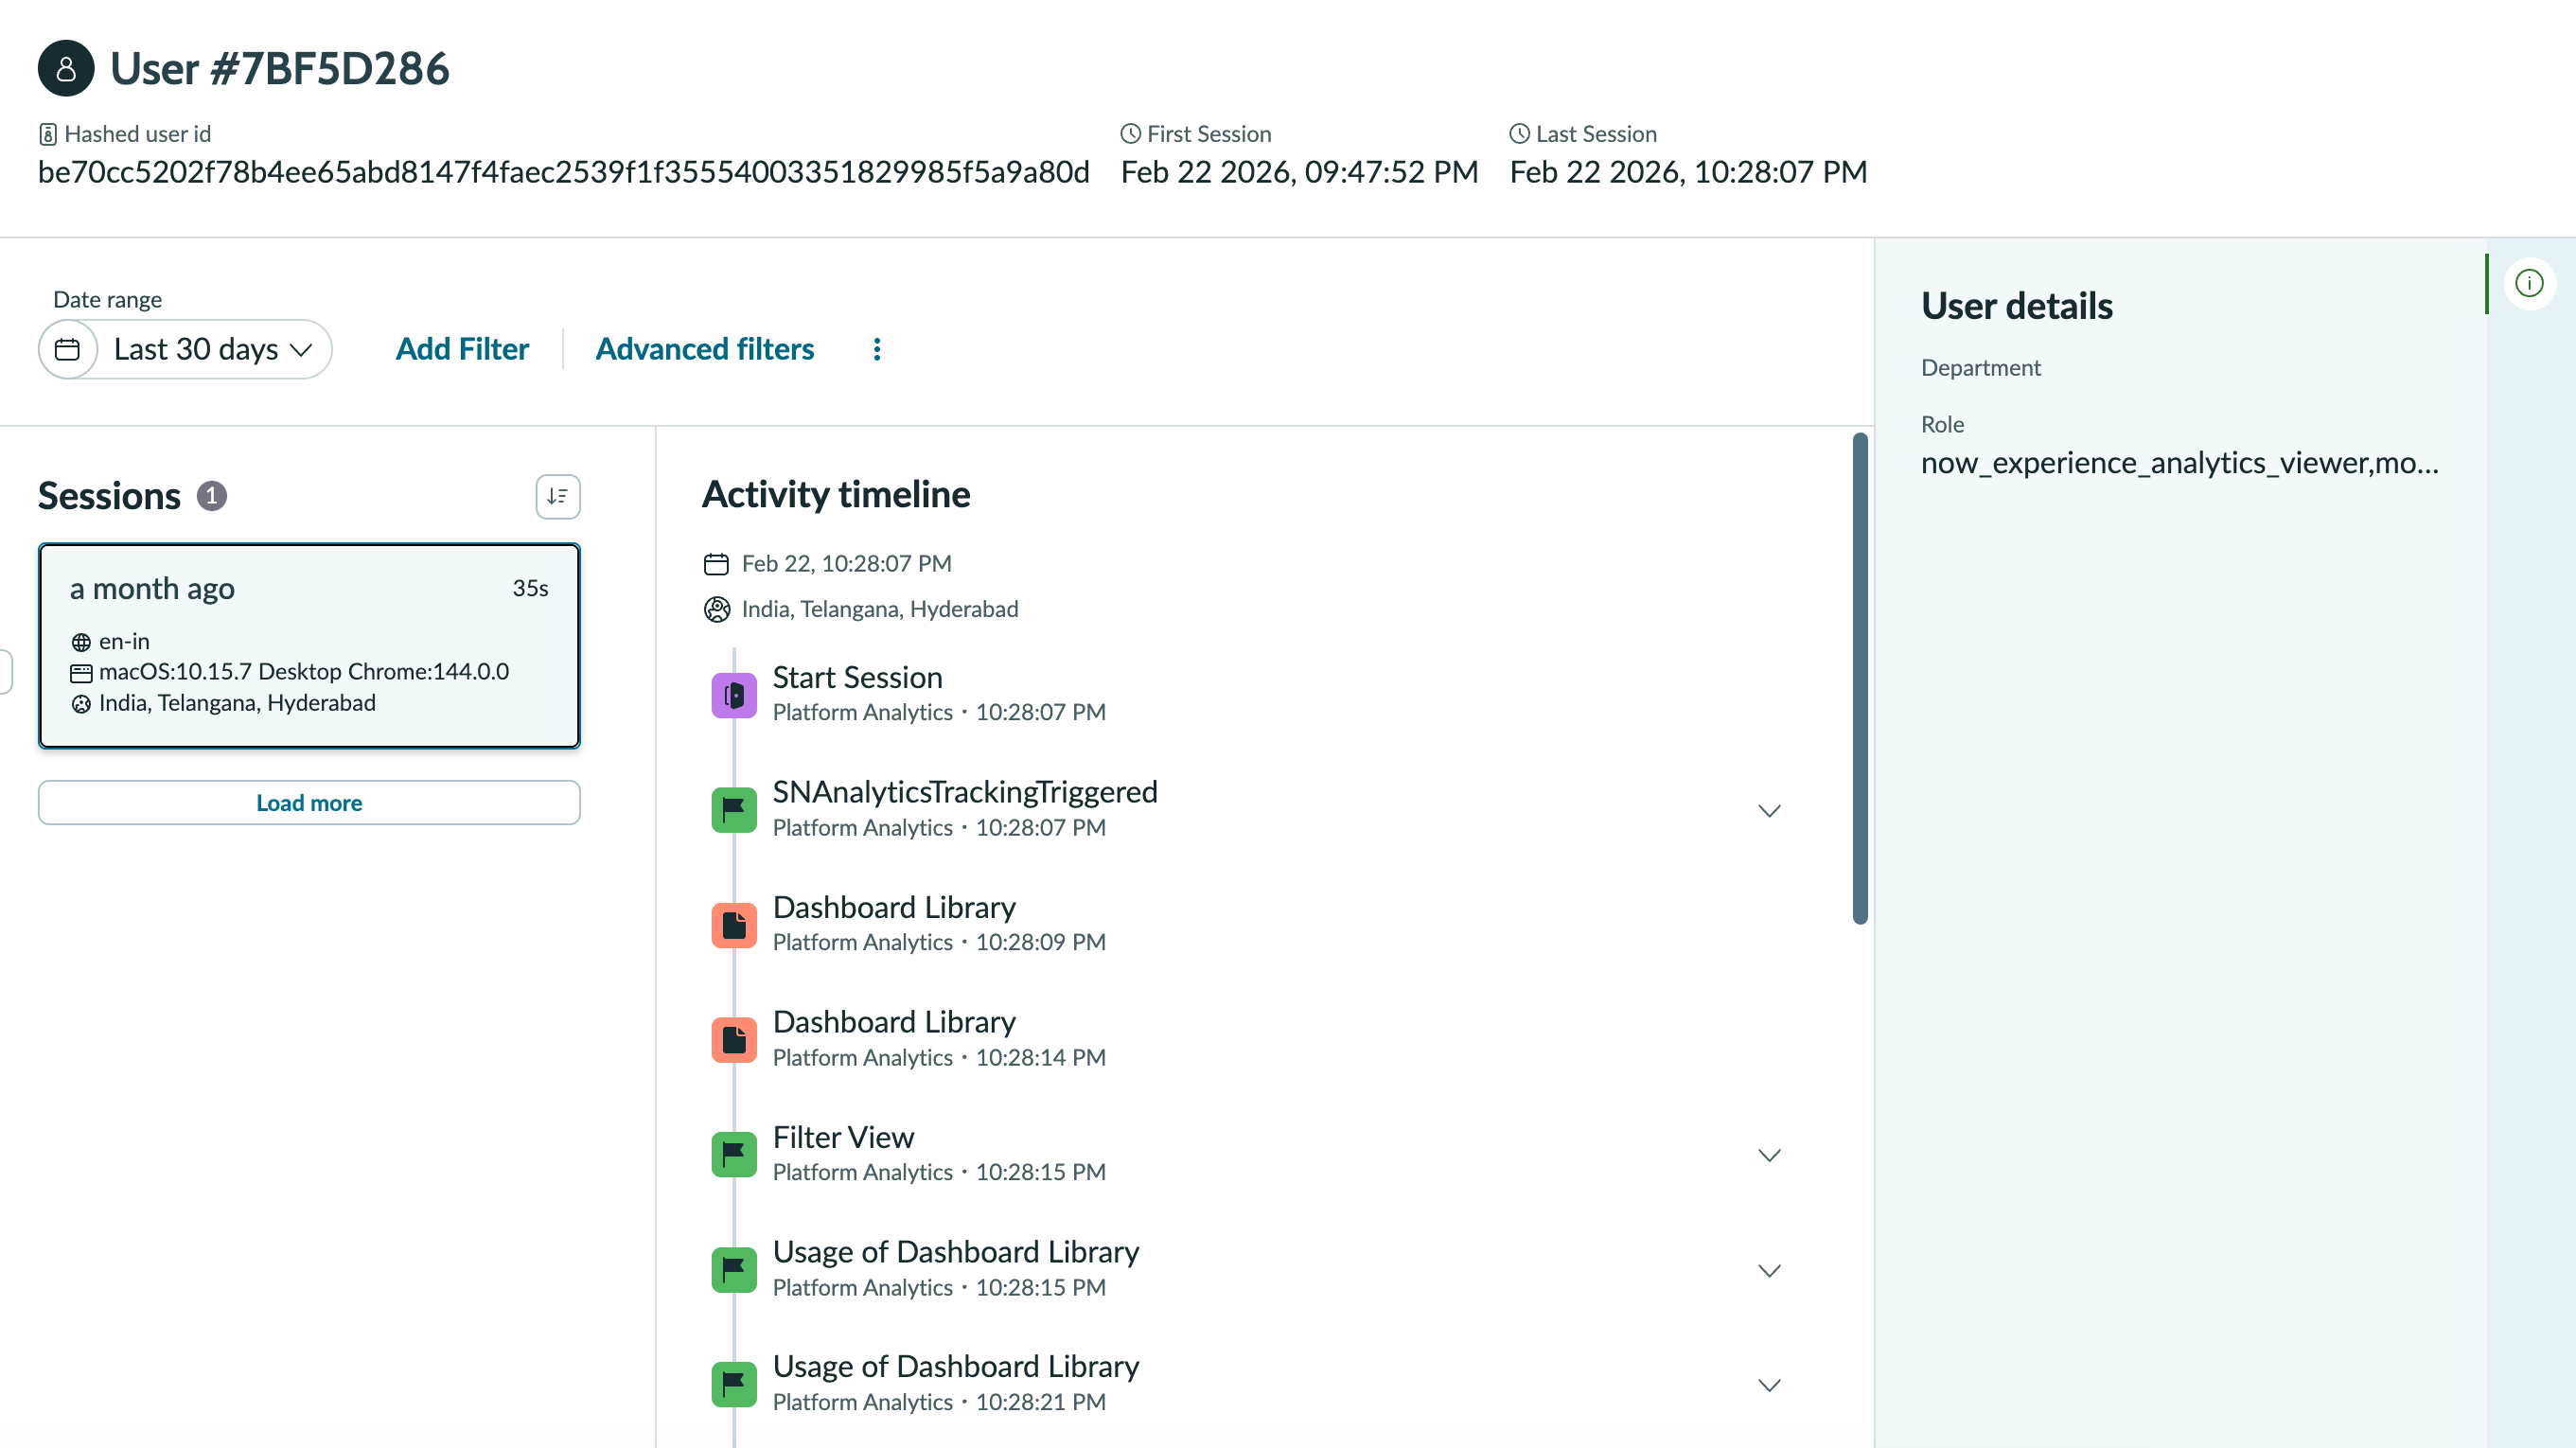The image size is (2576, 1448).
Task: Click the India, Telangana, Hyderabad timeline location text
Action: point(880,609)
